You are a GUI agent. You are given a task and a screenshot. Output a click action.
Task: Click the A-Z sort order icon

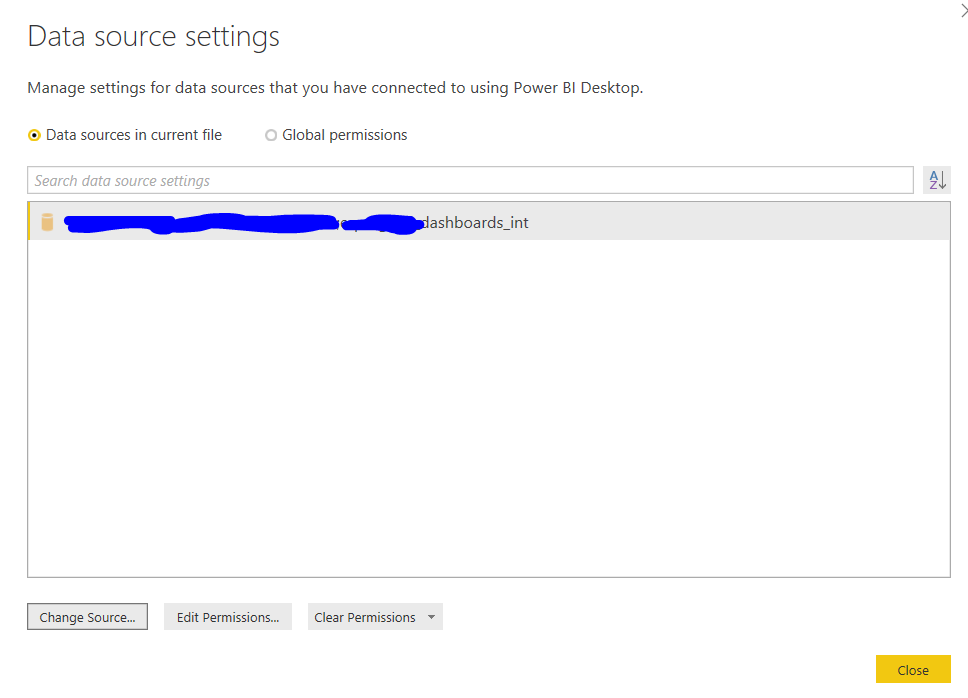[937, 180]
